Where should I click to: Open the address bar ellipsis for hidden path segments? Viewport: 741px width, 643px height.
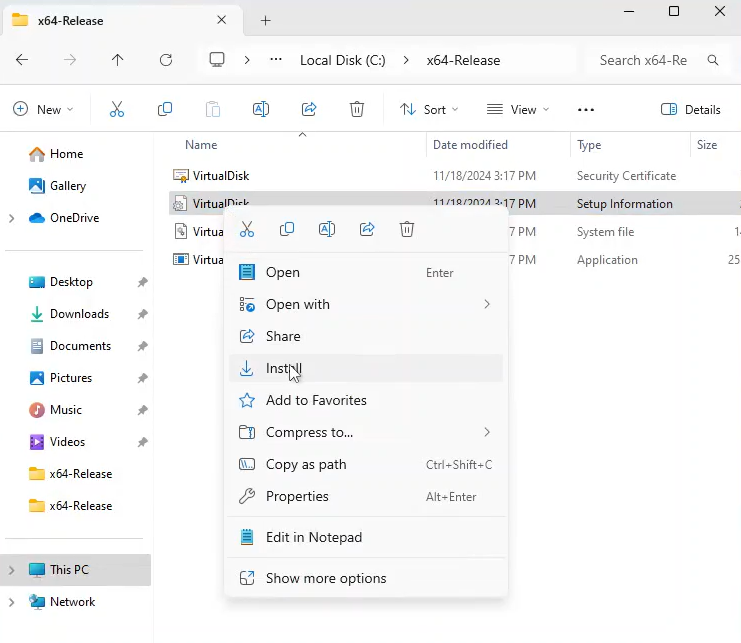tap(276, 60)
